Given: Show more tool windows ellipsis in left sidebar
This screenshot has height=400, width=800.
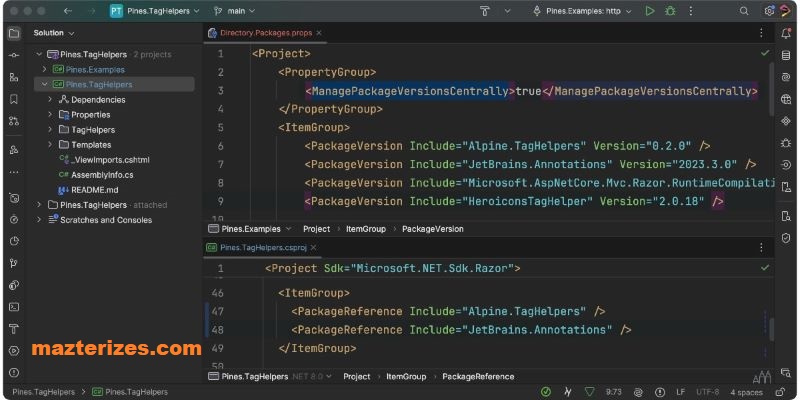Looking at the screenshot, I should (14, 172).
